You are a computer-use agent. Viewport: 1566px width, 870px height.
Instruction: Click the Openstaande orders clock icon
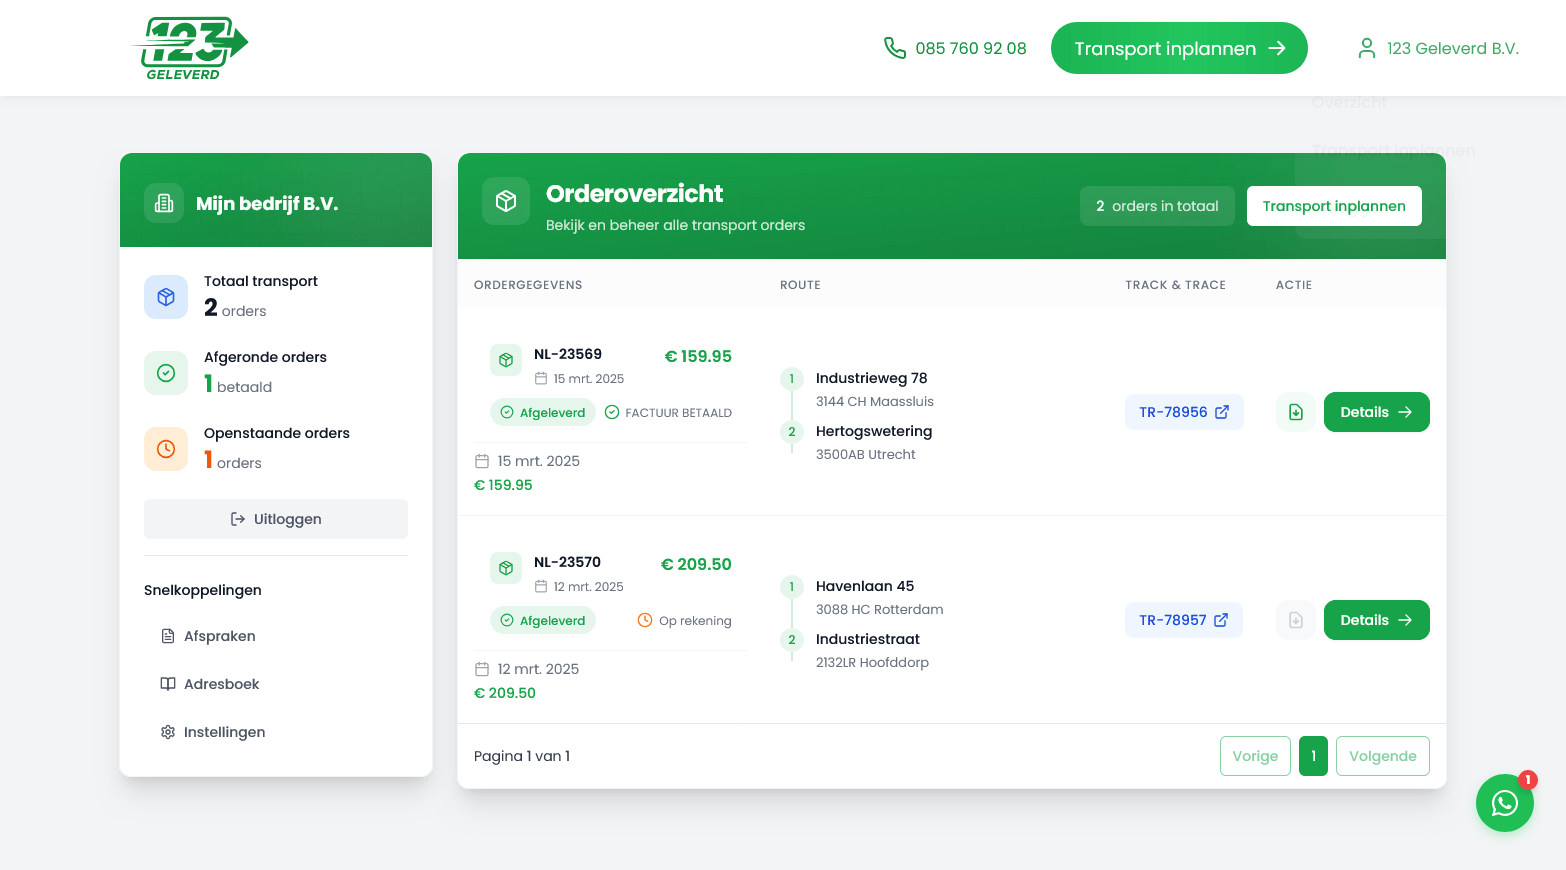point(166,449)
